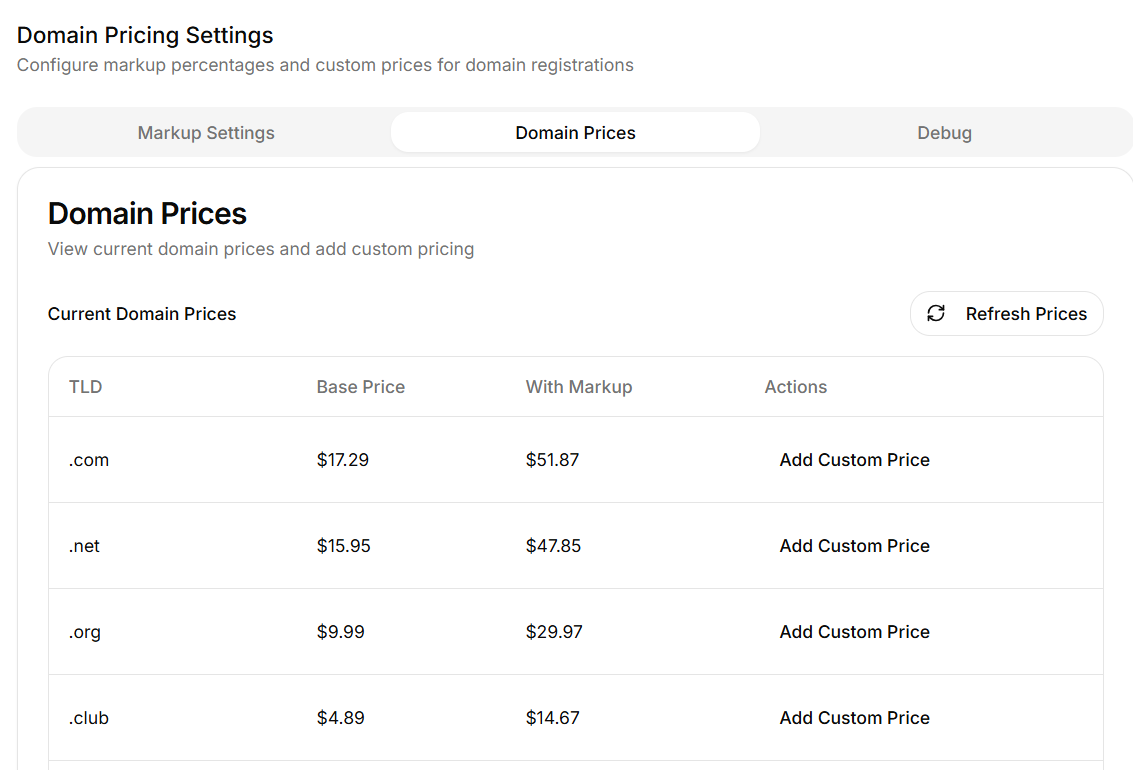The height and width of the screenshot is (770, 1133).
Task: Open the Debug tab
Action: (944, 133)
